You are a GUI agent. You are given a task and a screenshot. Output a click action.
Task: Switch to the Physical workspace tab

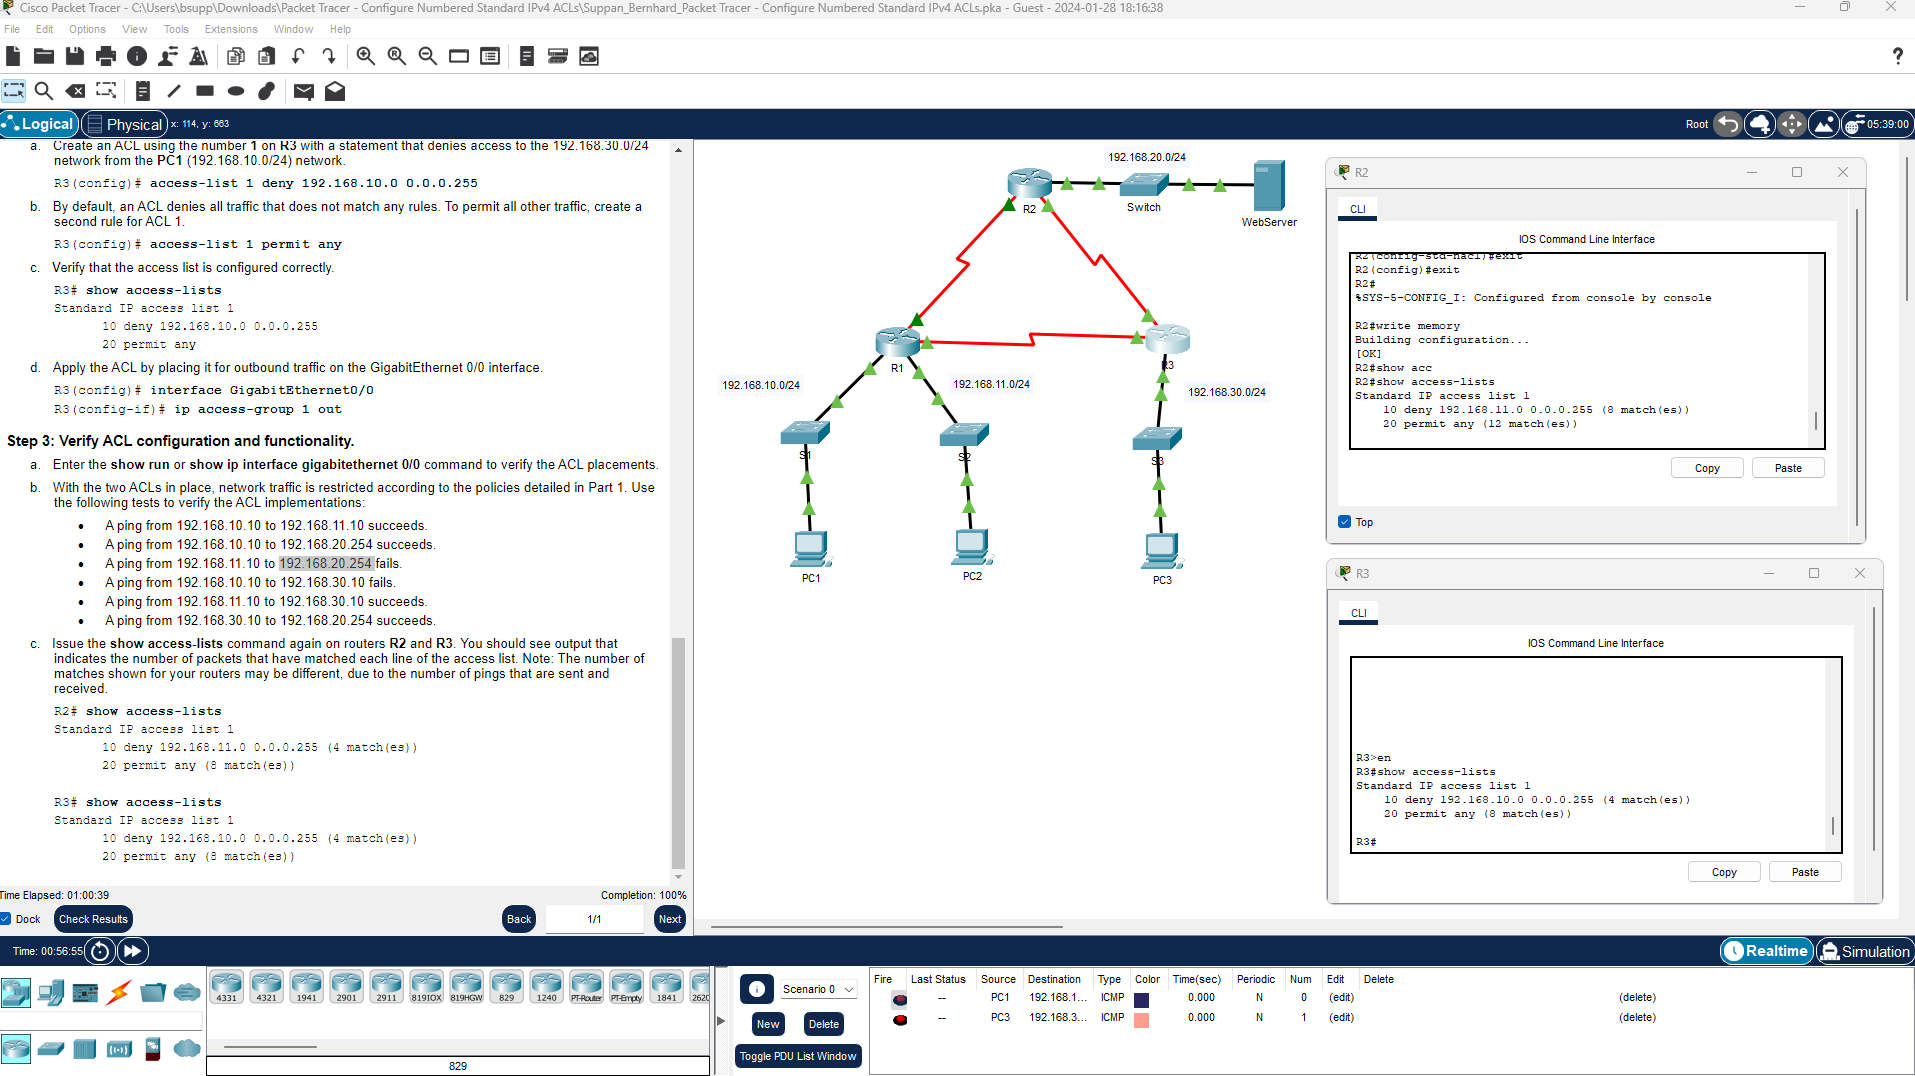coord(125,124)
